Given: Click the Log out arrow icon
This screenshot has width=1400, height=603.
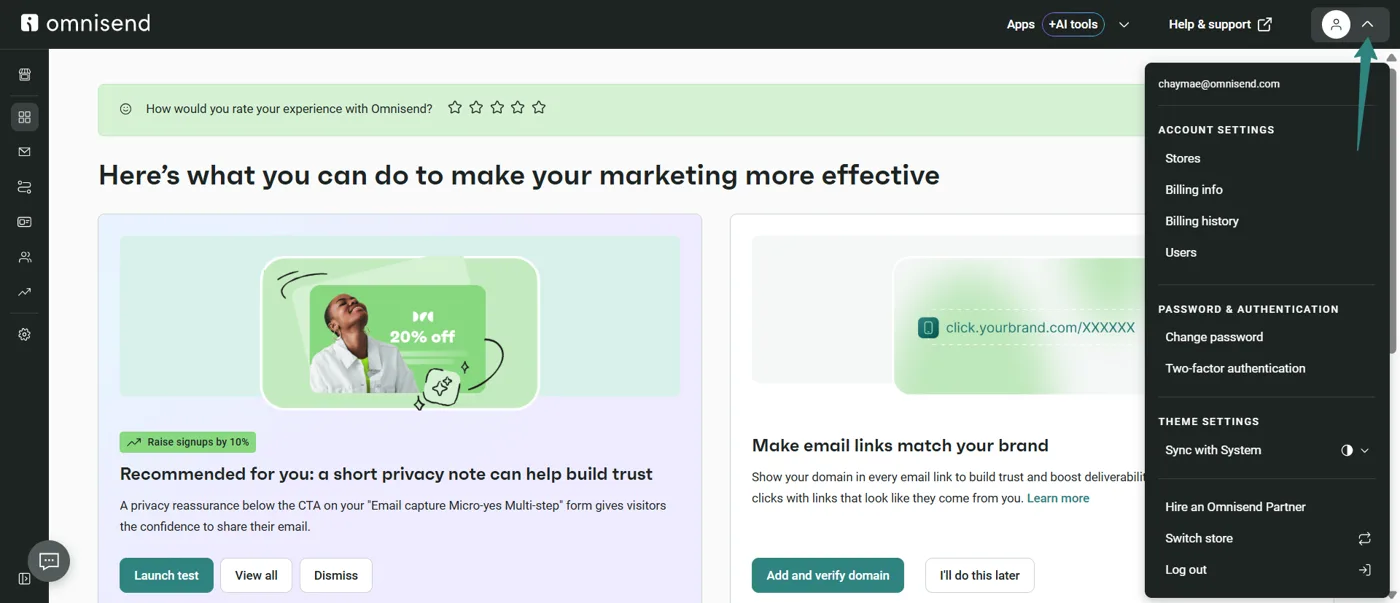Looking at the screenshot, I should pyautogui.click(x=1364, y=570).
